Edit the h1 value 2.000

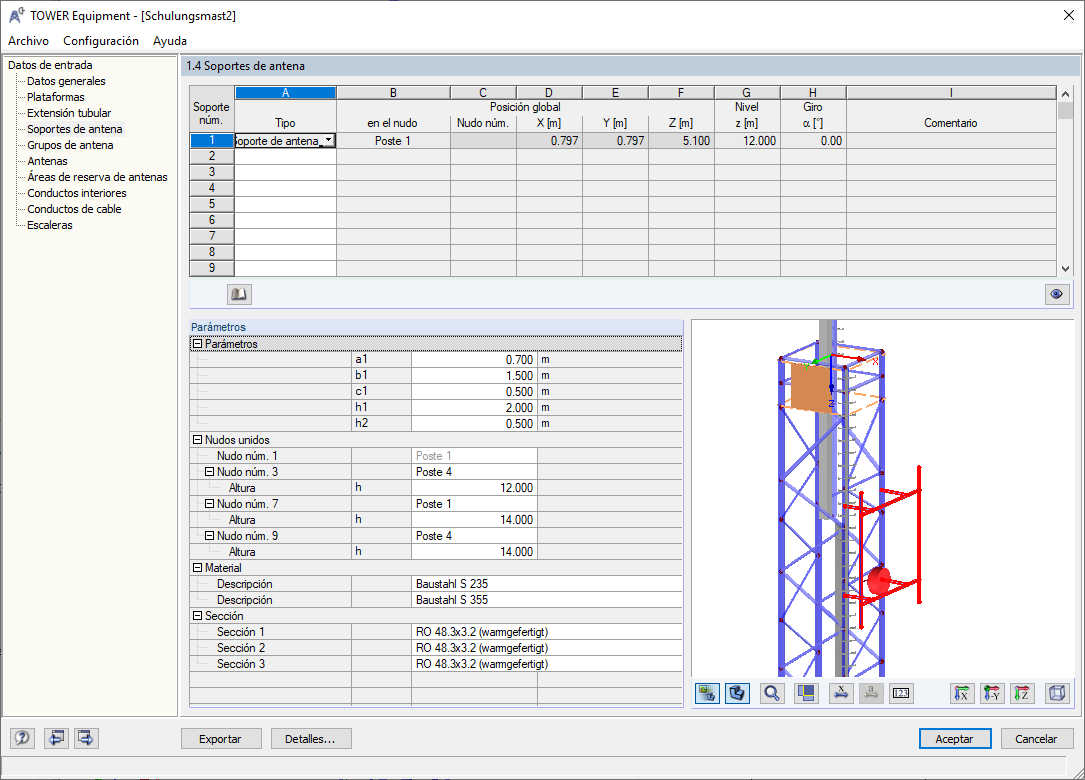(474, 408)
